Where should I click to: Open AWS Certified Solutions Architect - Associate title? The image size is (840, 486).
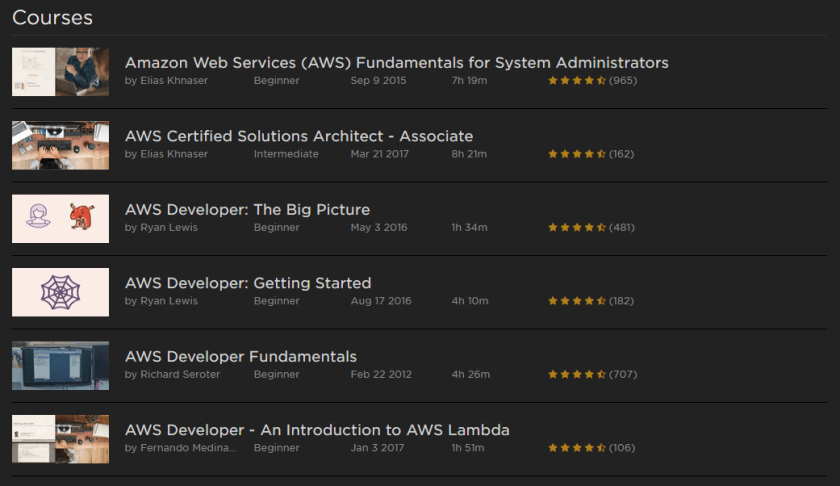pyautogui.click(x=298, y=136)
